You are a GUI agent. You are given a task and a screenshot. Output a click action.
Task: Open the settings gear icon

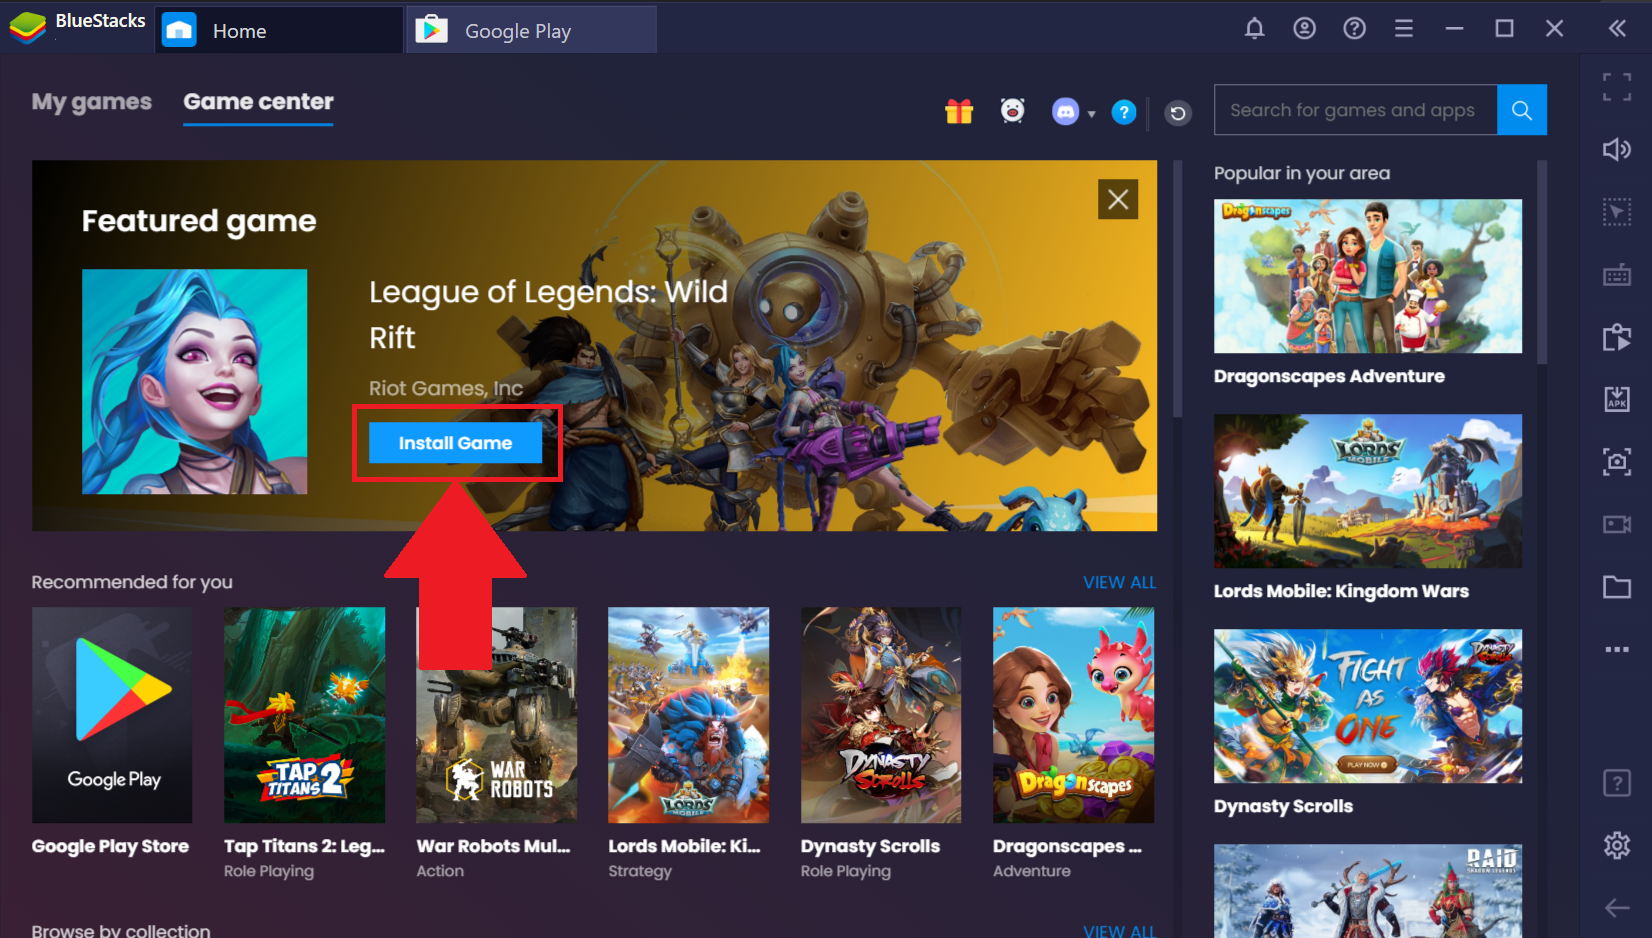point(1617,845)
